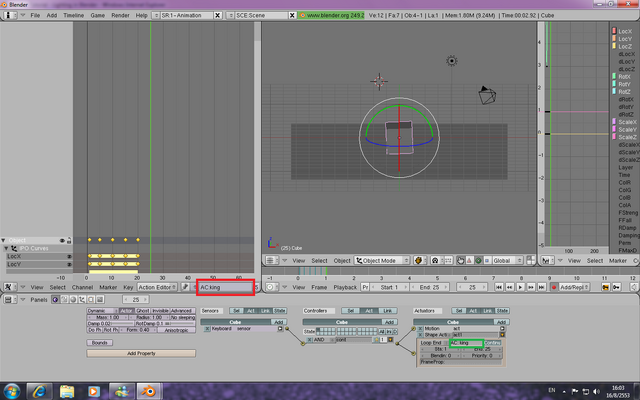Click the Add Property button
Screen dimensions: 640x400
pyautogui.click(x=141, y=353)
